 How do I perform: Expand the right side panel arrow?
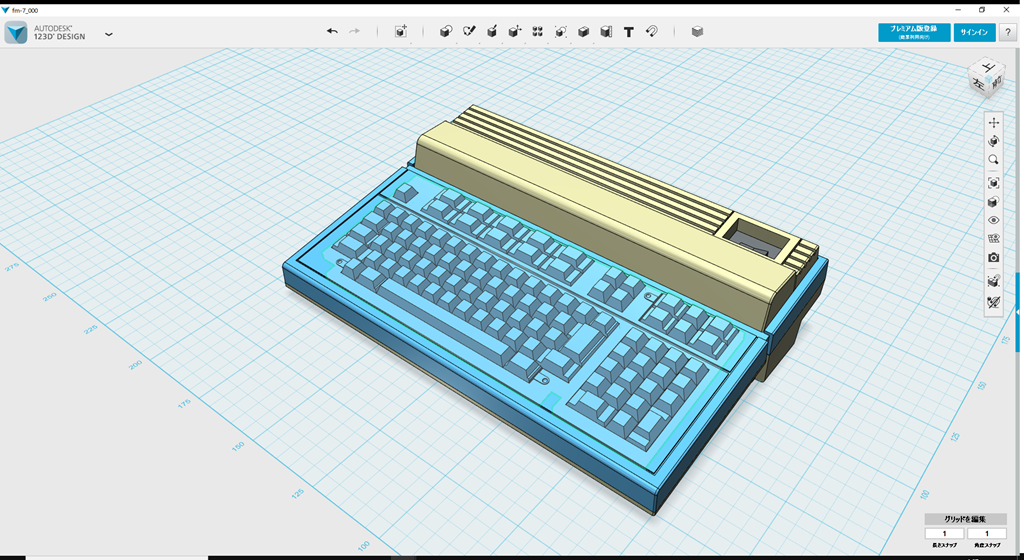click(x=1018, y=312)
